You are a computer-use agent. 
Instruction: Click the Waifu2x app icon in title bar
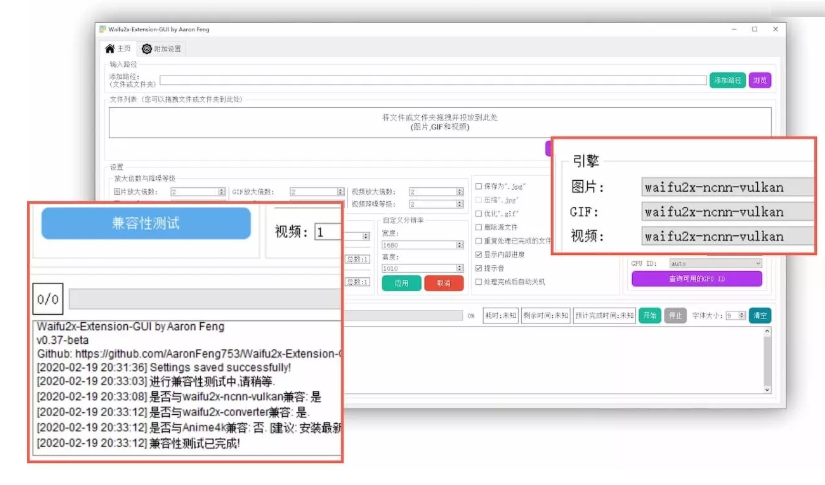tap(102, 29)
